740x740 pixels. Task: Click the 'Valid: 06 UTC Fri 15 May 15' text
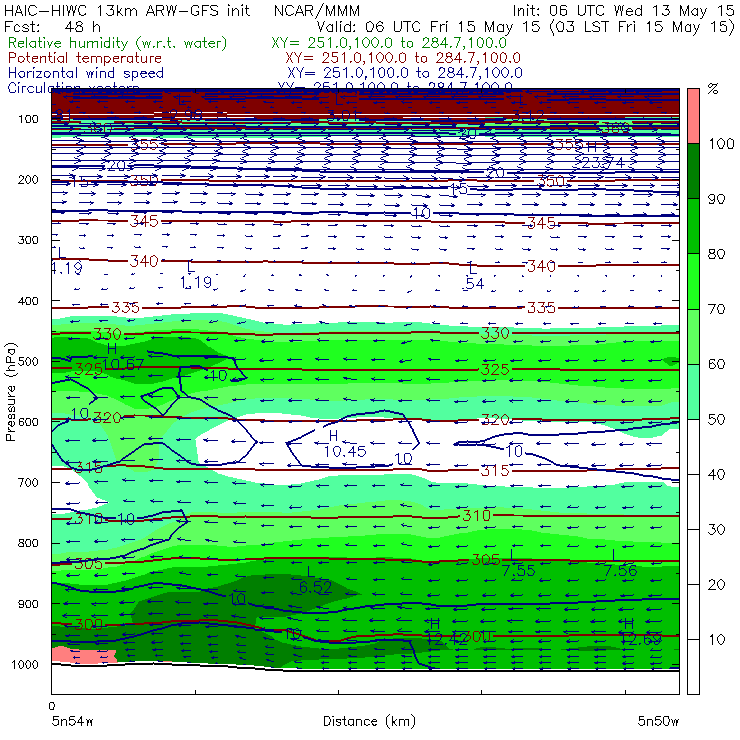pos(428,26)
